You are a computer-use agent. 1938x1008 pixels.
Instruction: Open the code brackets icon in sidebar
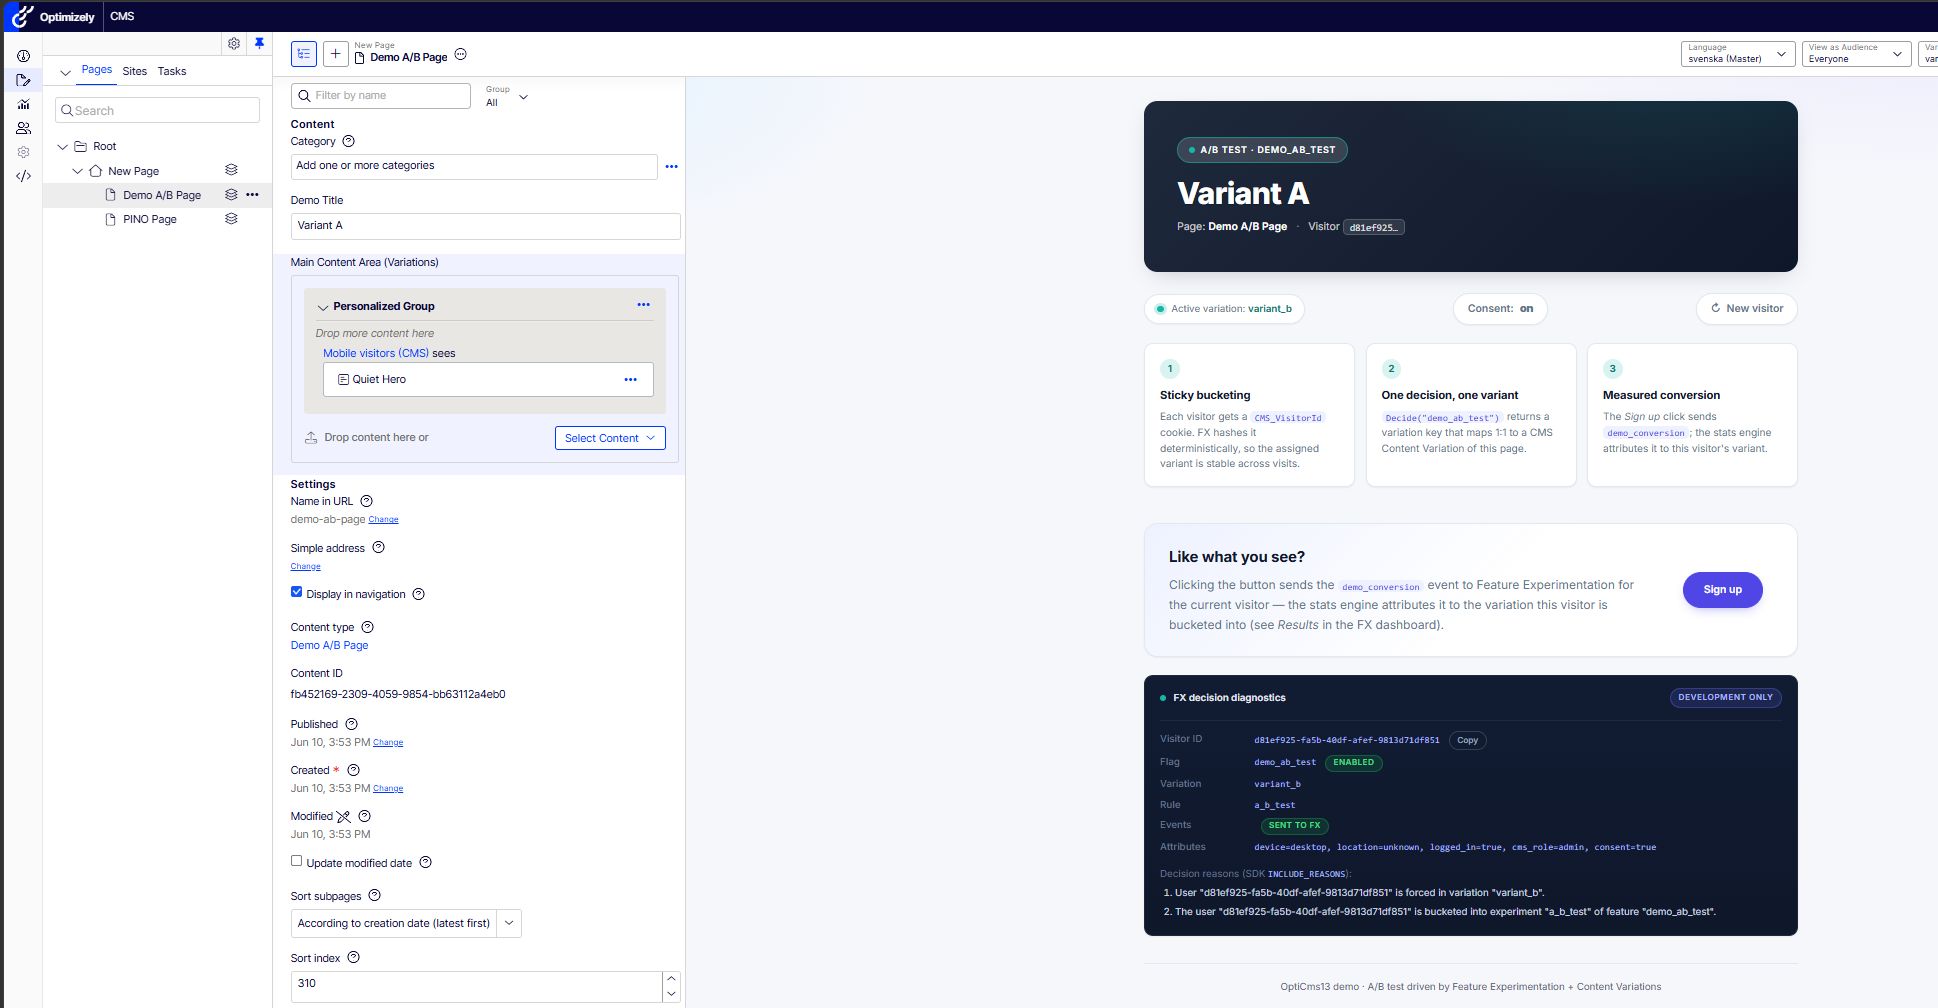(23, 176)
